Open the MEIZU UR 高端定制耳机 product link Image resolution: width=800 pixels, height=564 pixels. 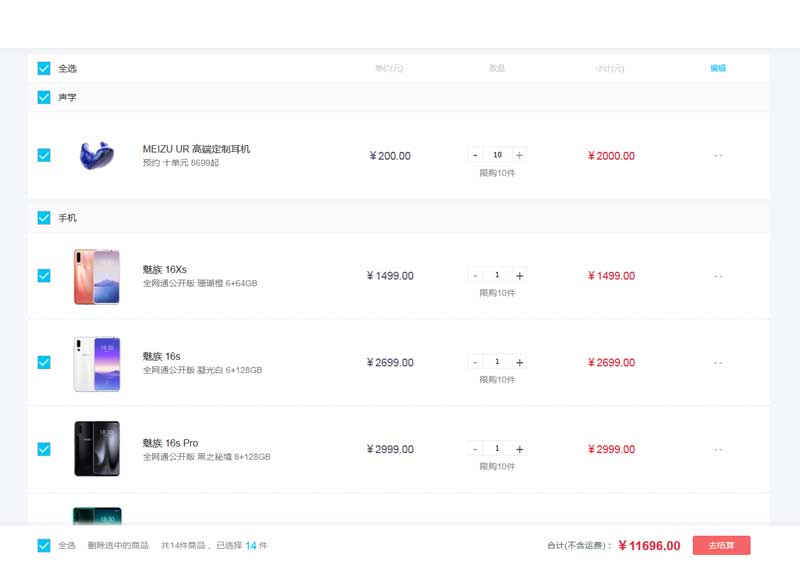tap(196, 149)
